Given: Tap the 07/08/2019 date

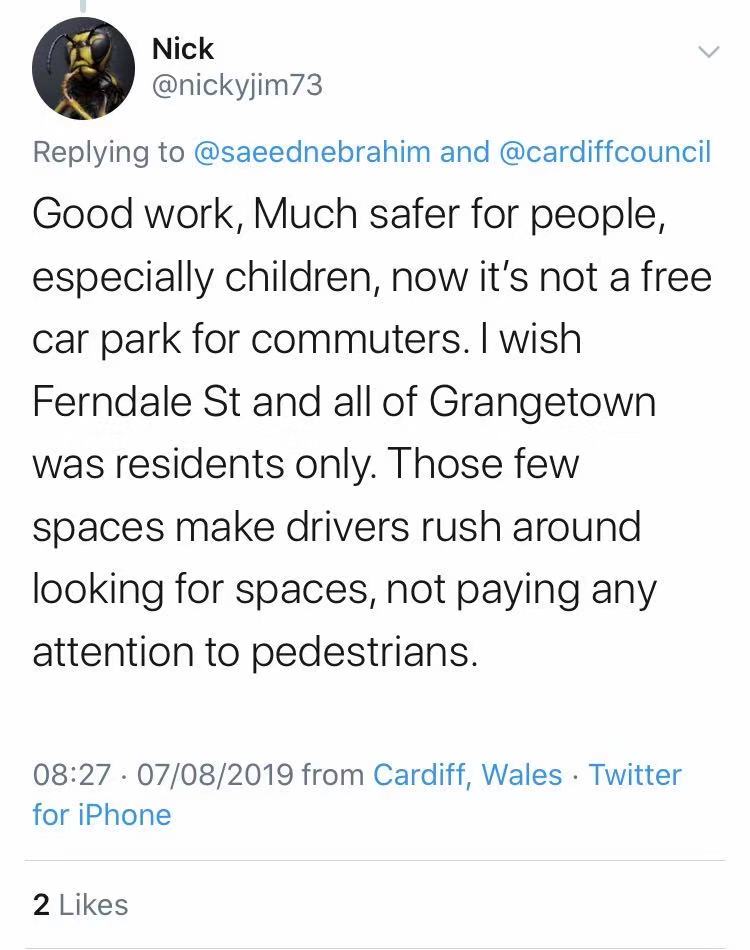Looking at the screenshot, I should (216, 775).
